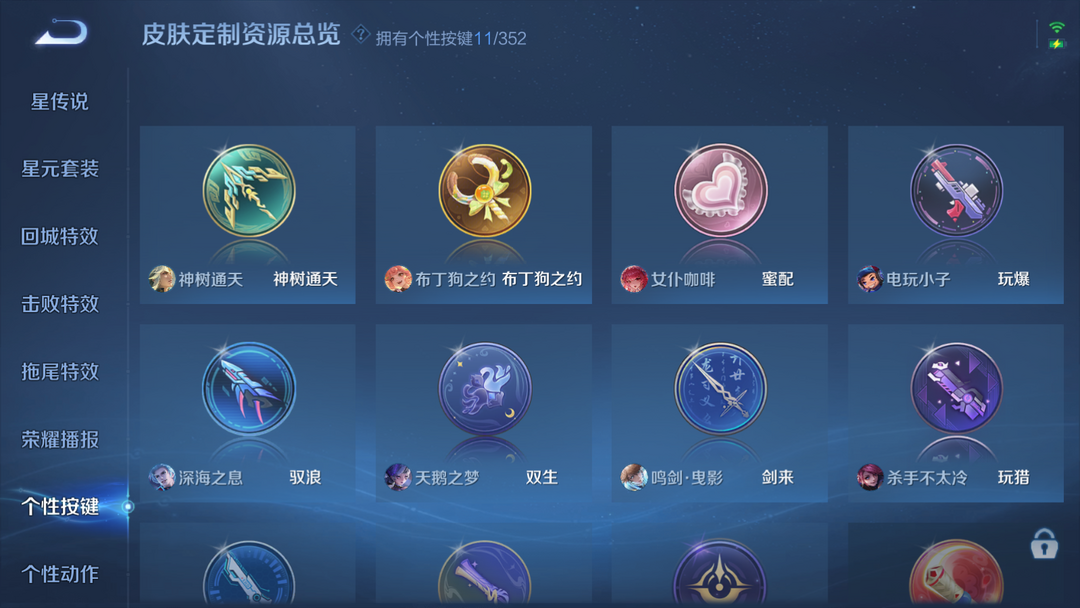Select the 个性动作 tab

coord(60,574)
